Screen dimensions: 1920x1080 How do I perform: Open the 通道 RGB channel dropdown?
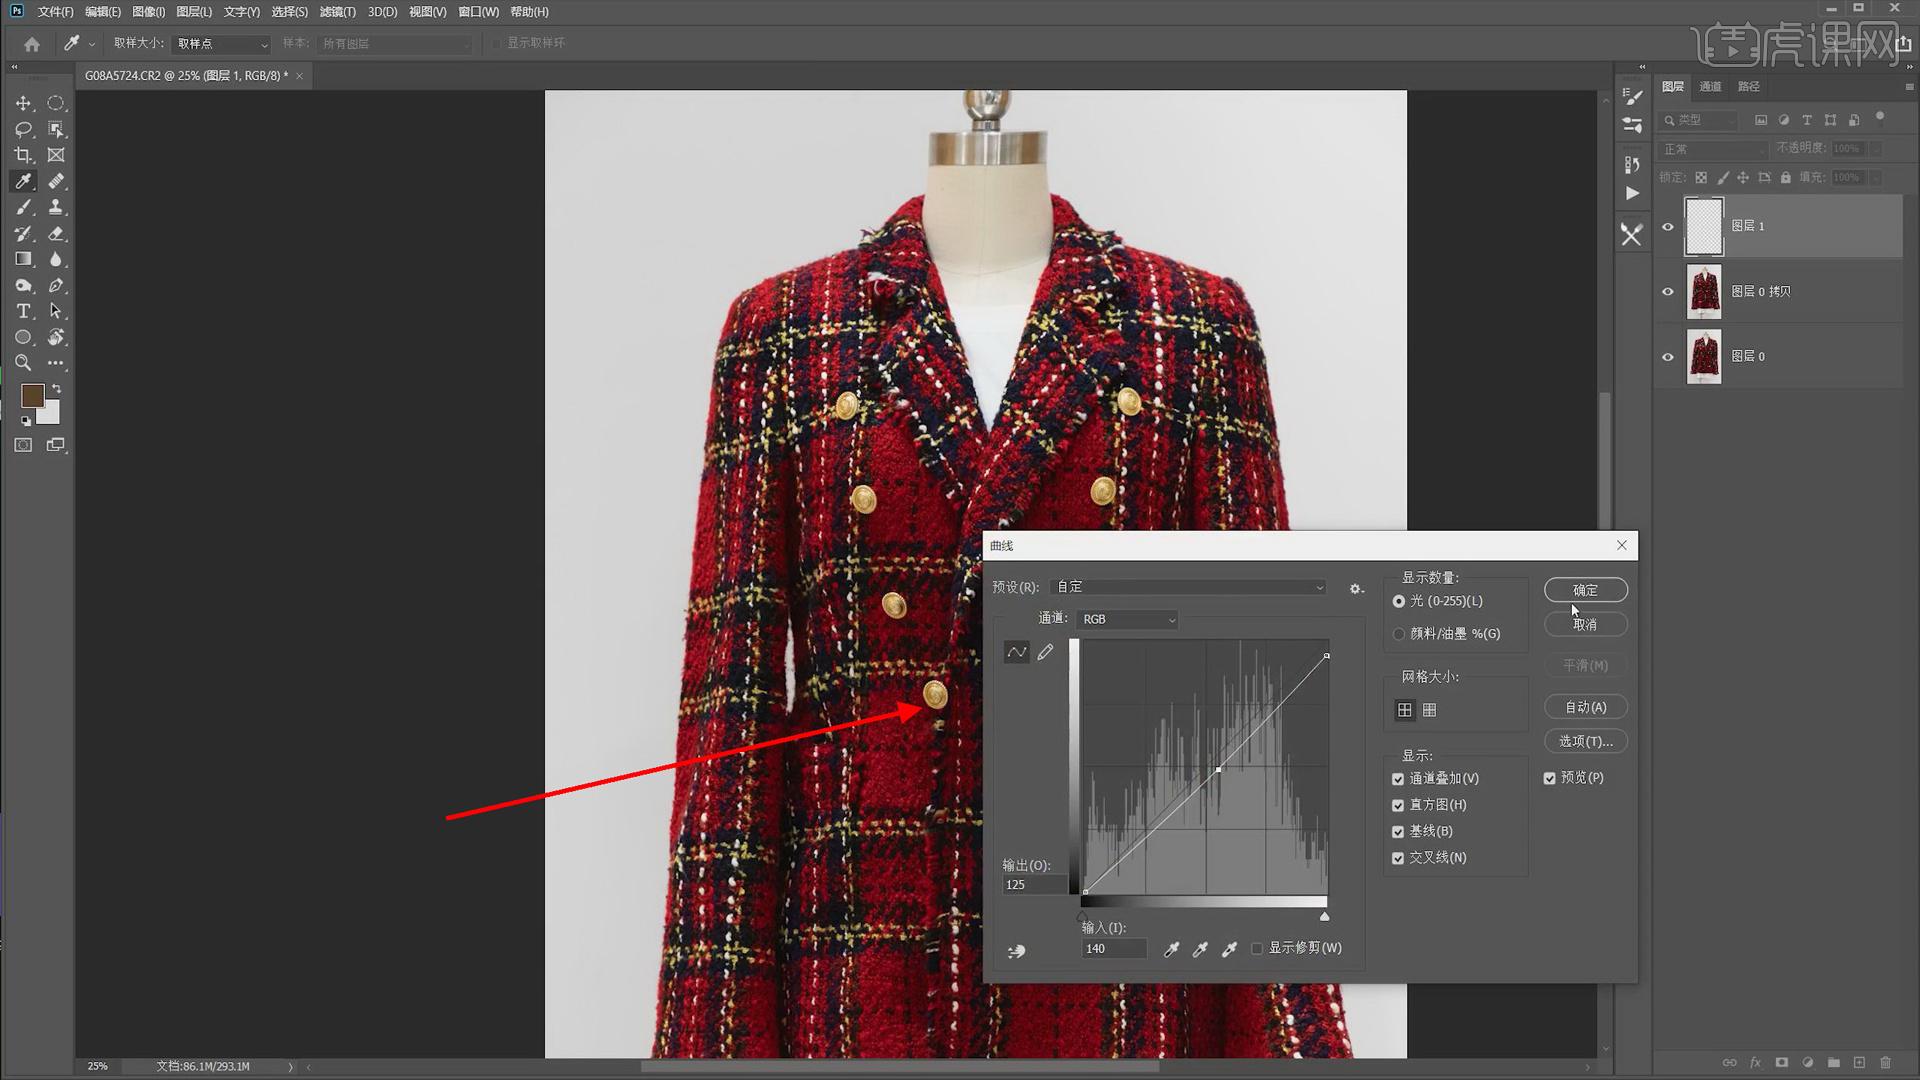[x=1128, y=620]
